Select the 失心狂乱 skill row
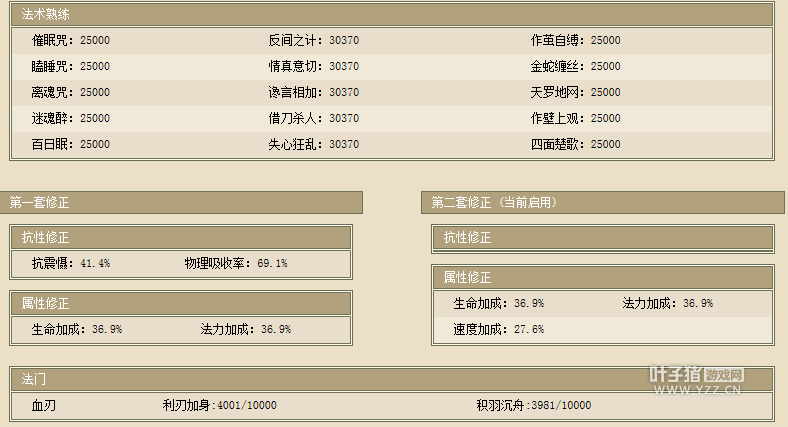The width and height of the screenshot is (788, 427). (313, 144)
